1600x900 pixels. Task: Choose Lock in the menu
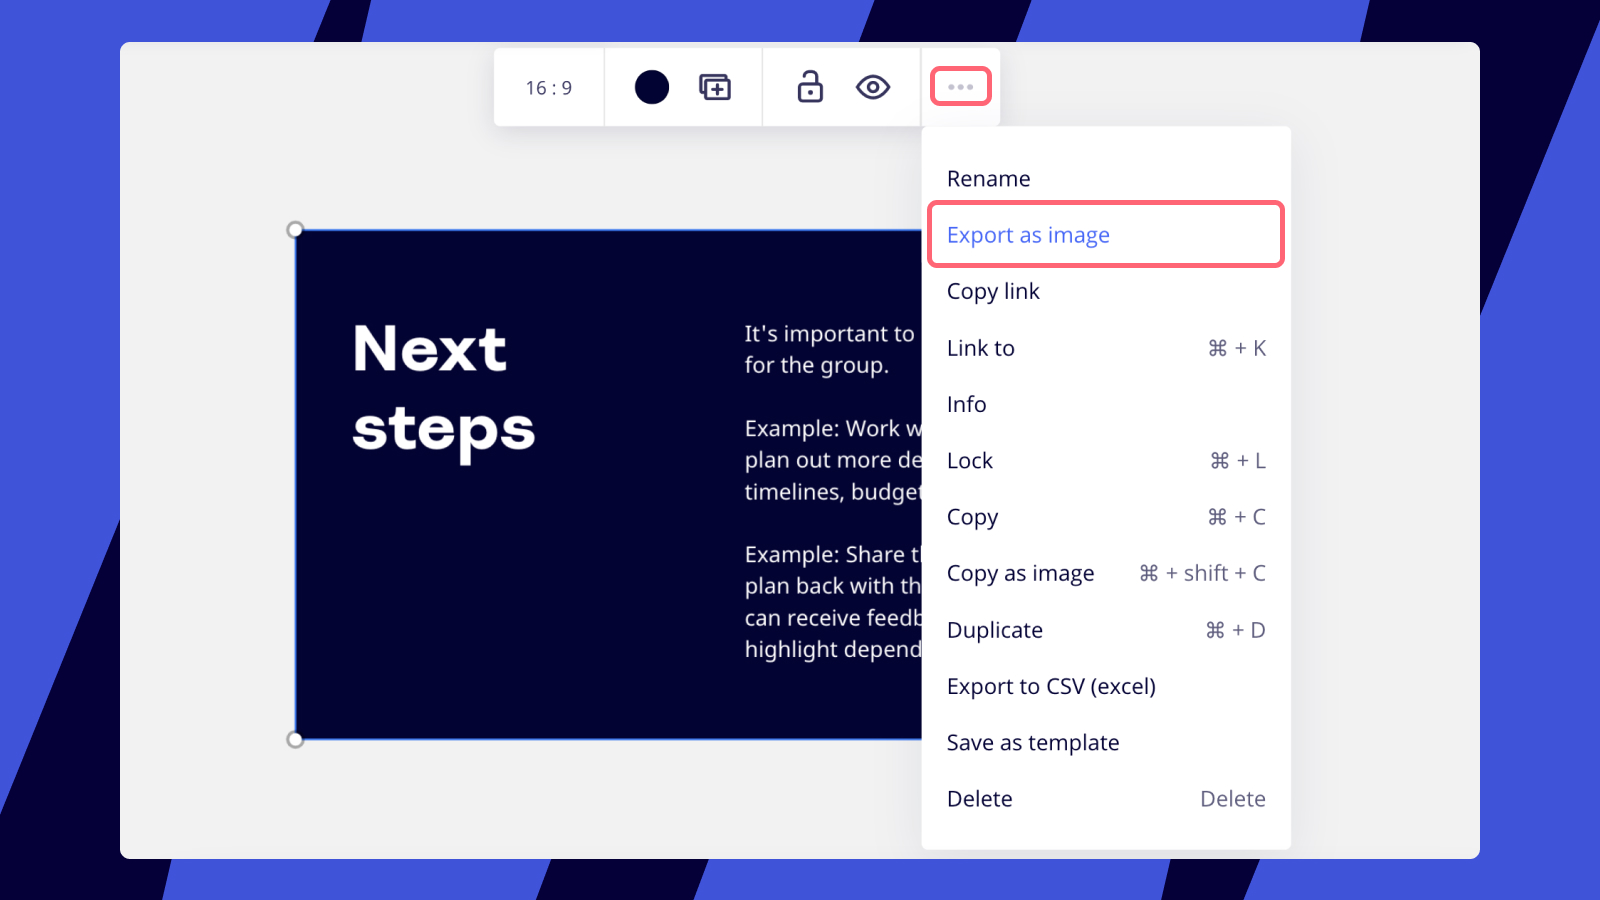pos(970,461)
